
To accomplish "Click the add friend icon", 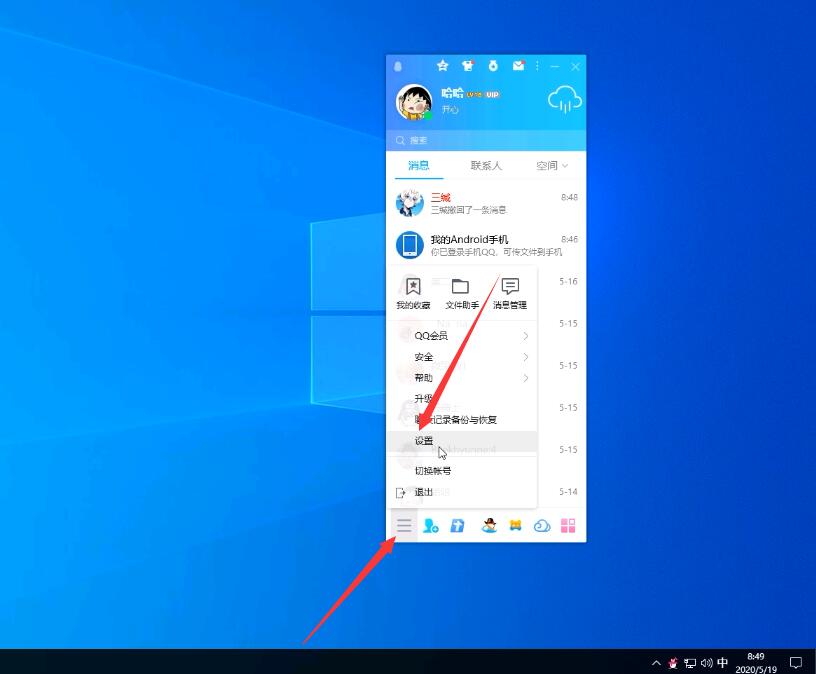I will click(431, 526).
